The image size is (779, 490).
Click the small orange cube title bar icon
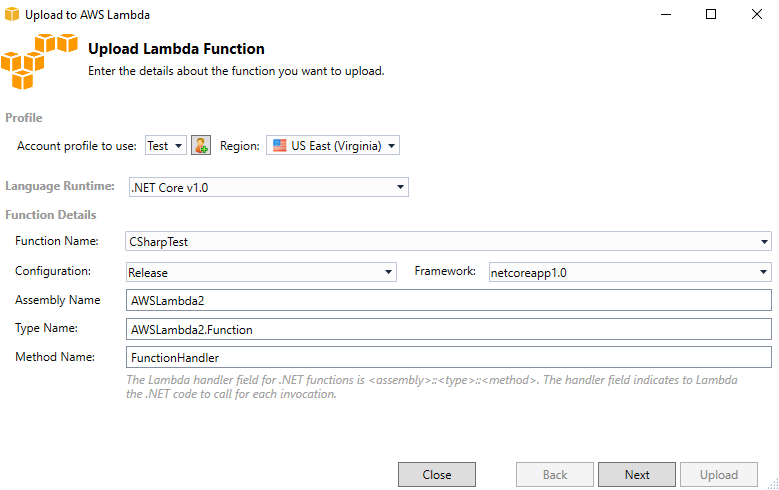pyautogui.click(x=11, y=14)
